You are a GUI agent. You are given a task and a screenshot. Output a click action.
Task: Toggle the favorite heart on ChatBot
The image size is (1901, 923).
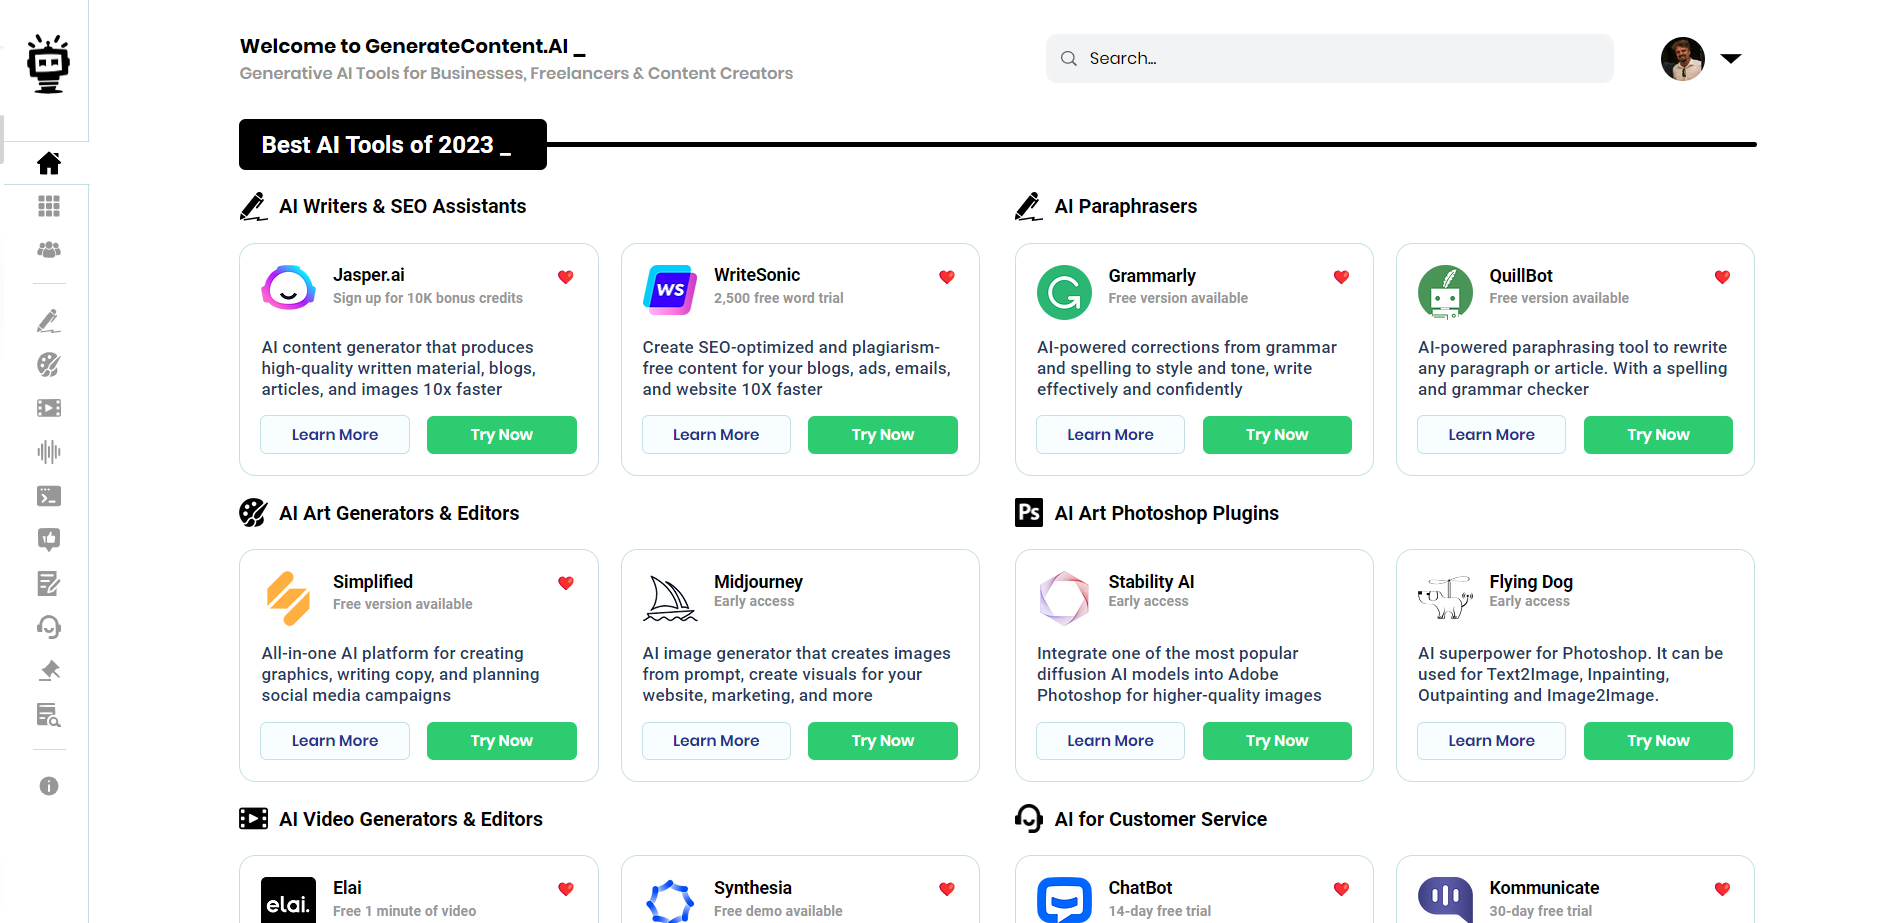(x=1342, y=889)
